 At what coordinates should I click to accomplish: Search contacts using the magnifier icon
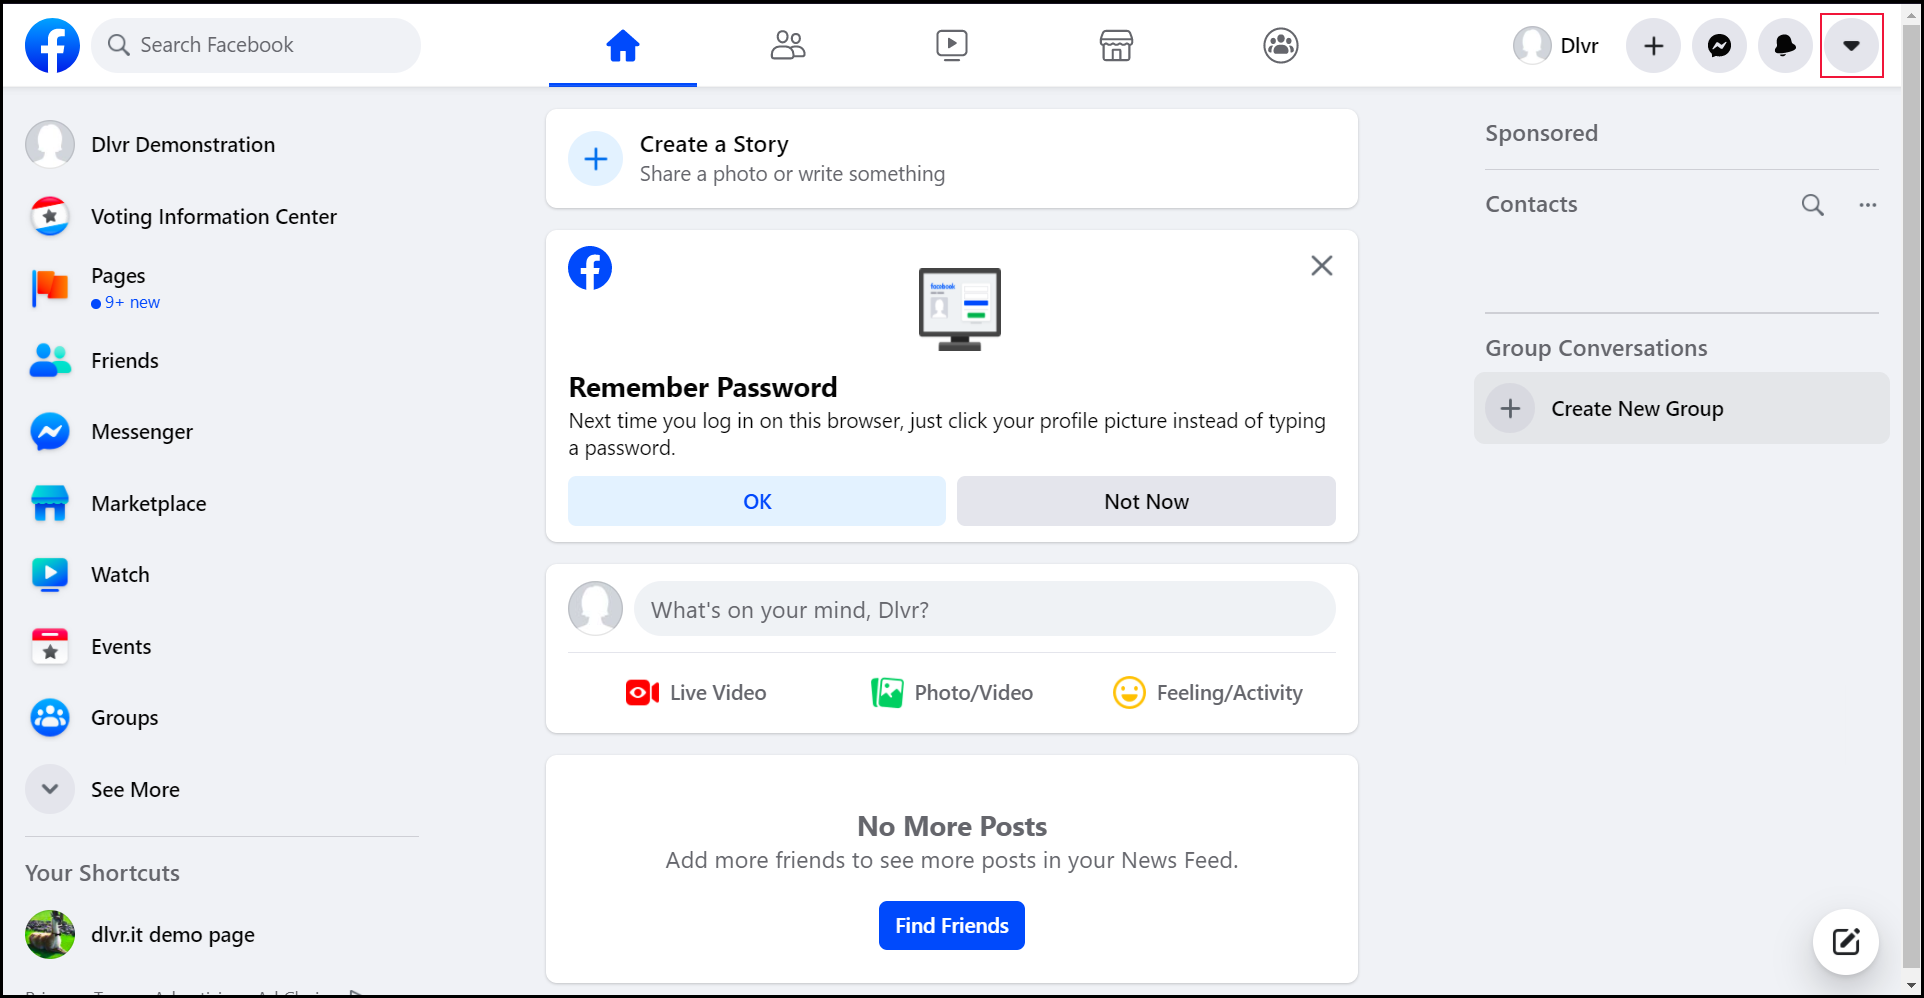click(x=1813, y=205)
